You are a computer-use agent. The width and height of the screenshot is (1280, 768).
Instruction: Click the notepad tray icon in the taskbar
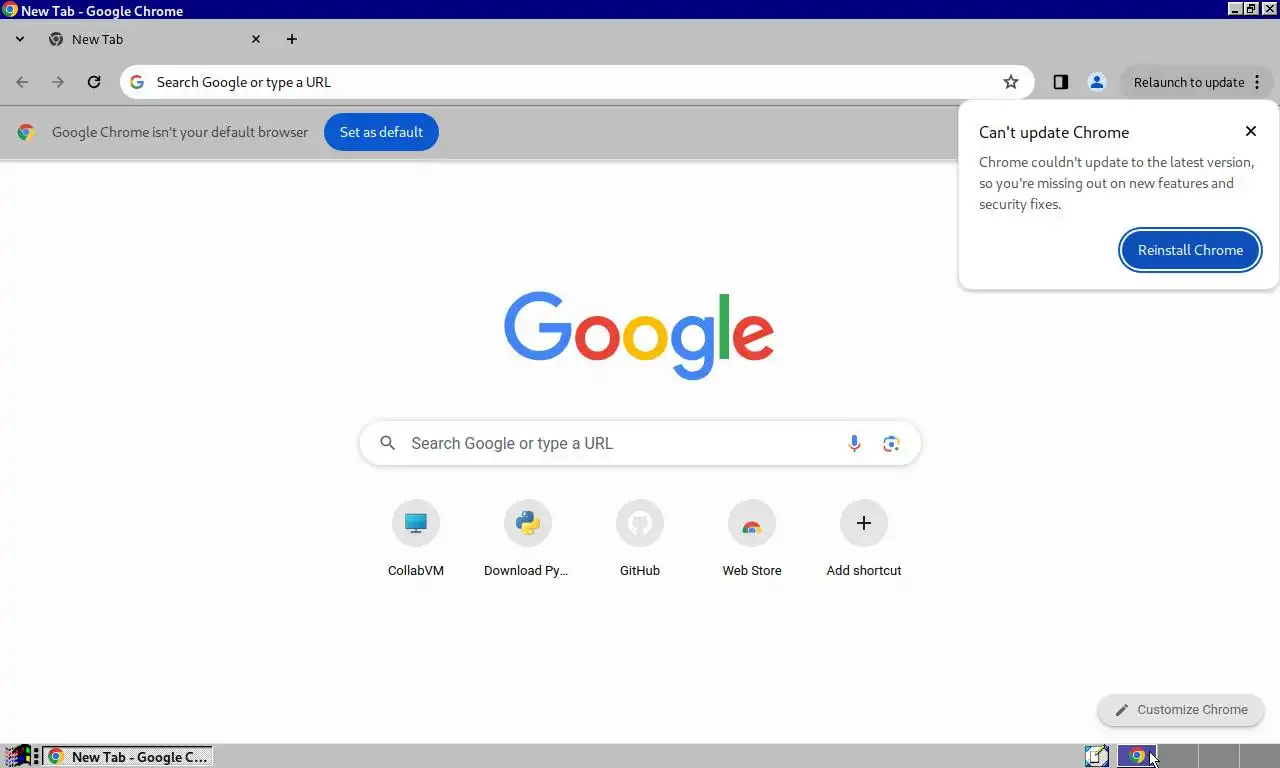click(1097, 757)
